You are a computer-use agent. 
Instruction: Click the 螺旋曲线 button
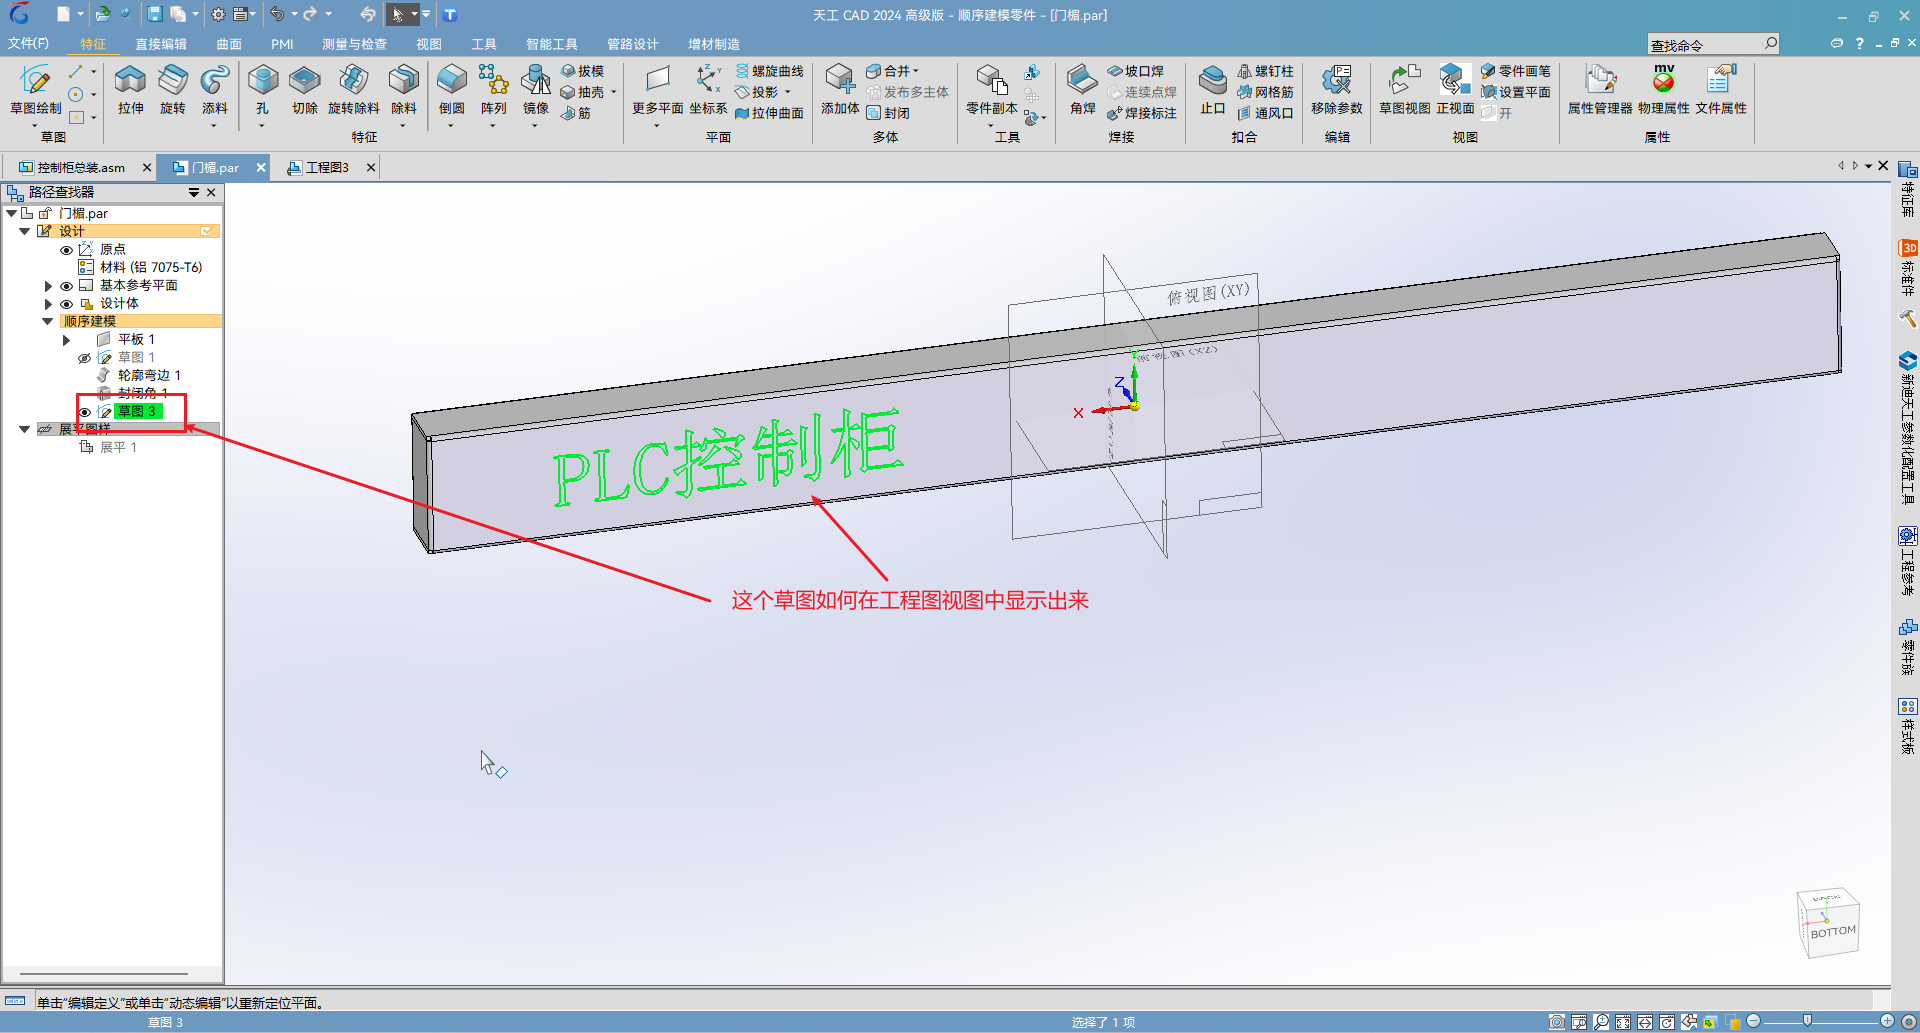coord(769,71)
